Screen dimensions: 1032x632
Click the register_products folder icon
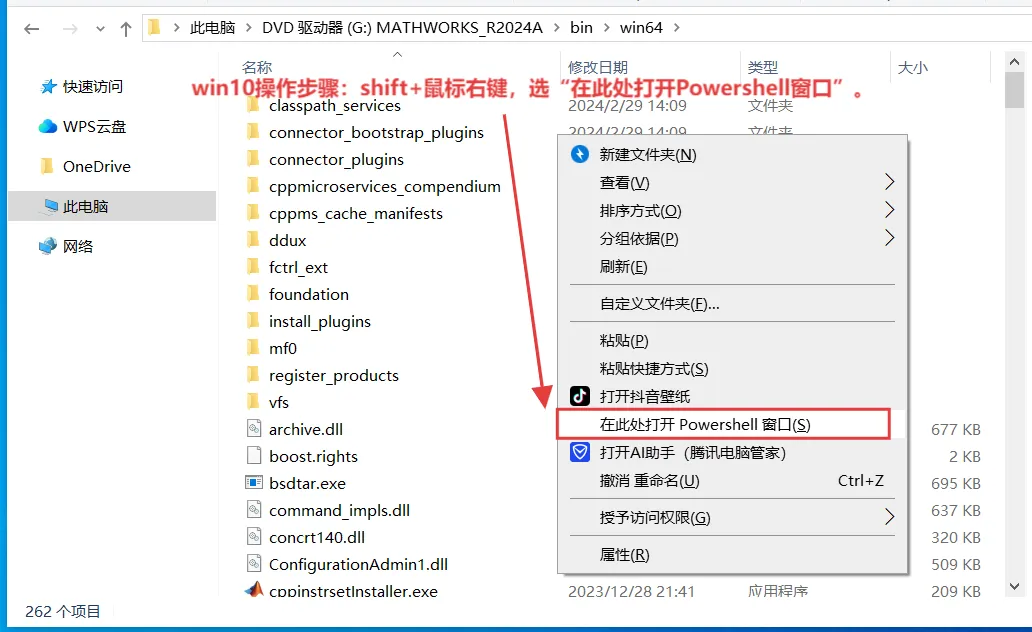pyautogui.click(x=253, y=375)
